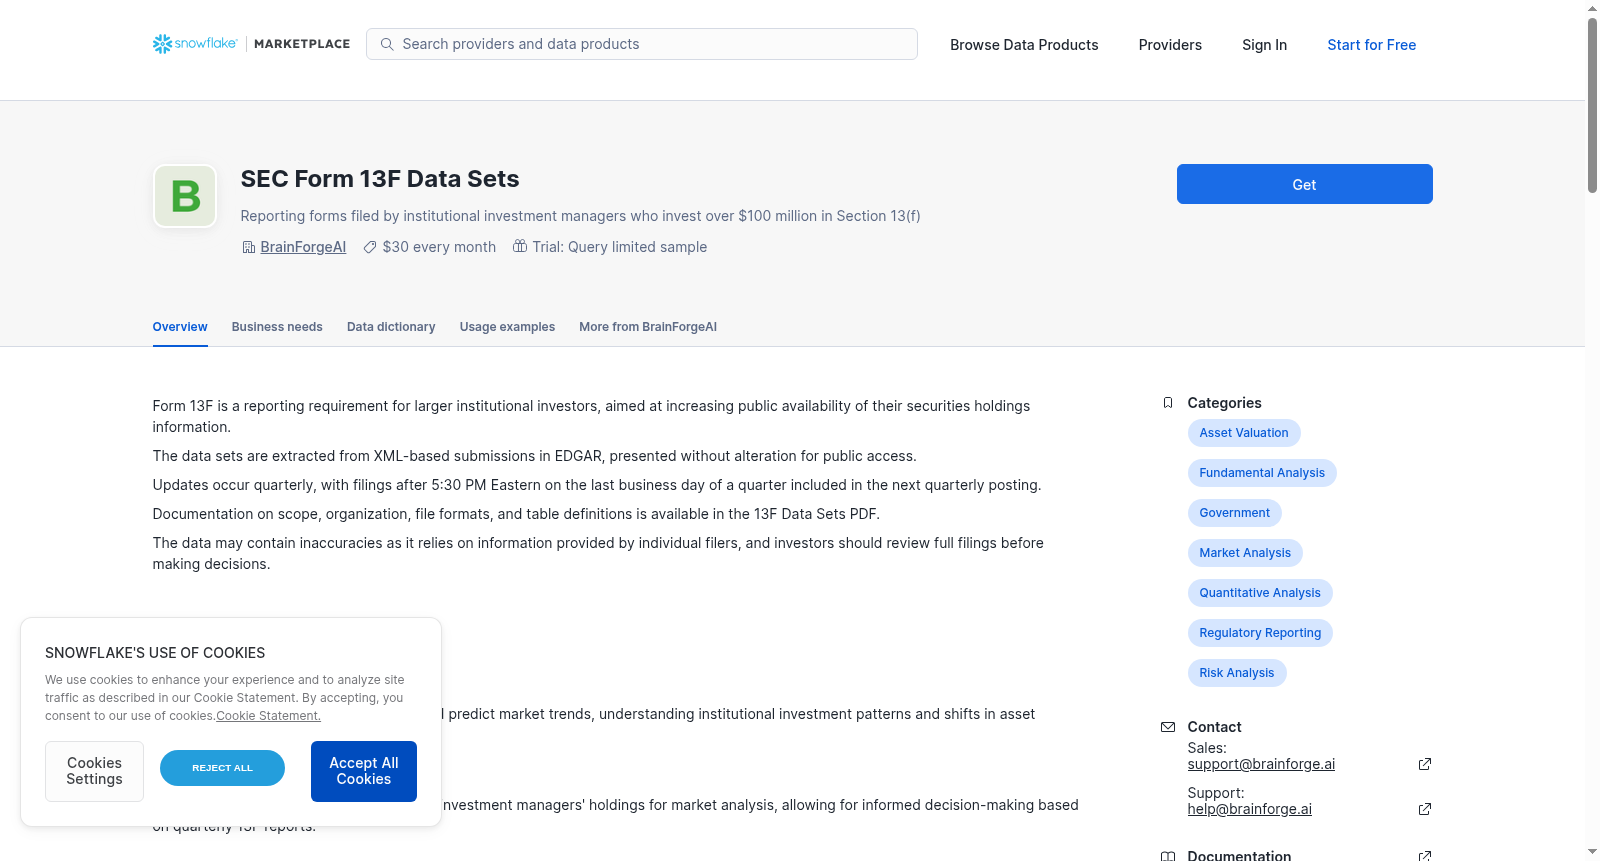Click Start for Free
This screenshot has width=1600, height=861.
pos(1372,45)
